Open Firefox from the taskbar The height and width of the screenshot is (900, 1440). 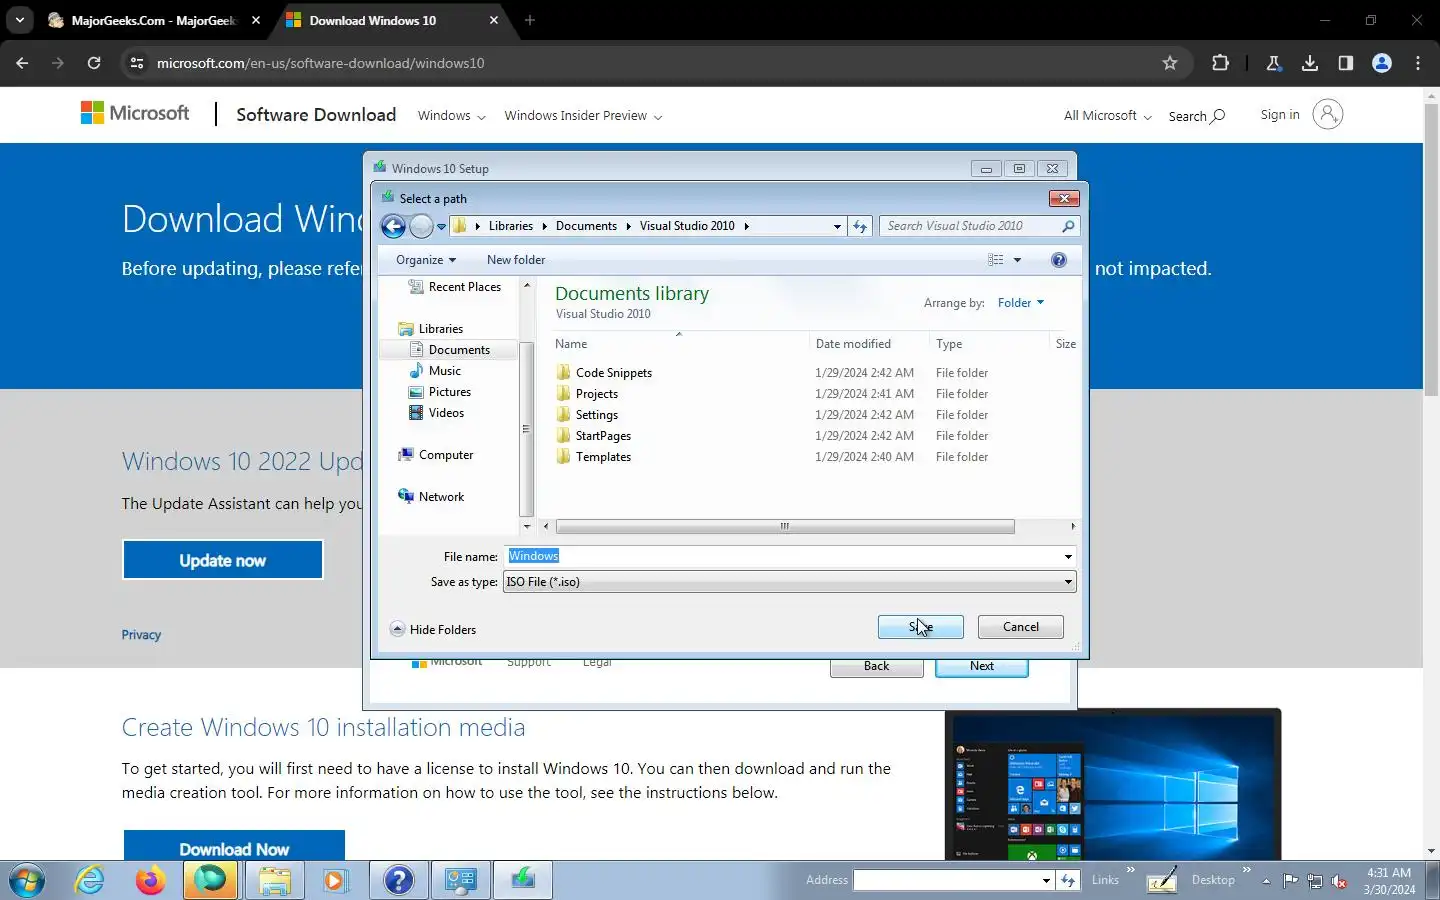pyautogui.click(x=151, y=880)
